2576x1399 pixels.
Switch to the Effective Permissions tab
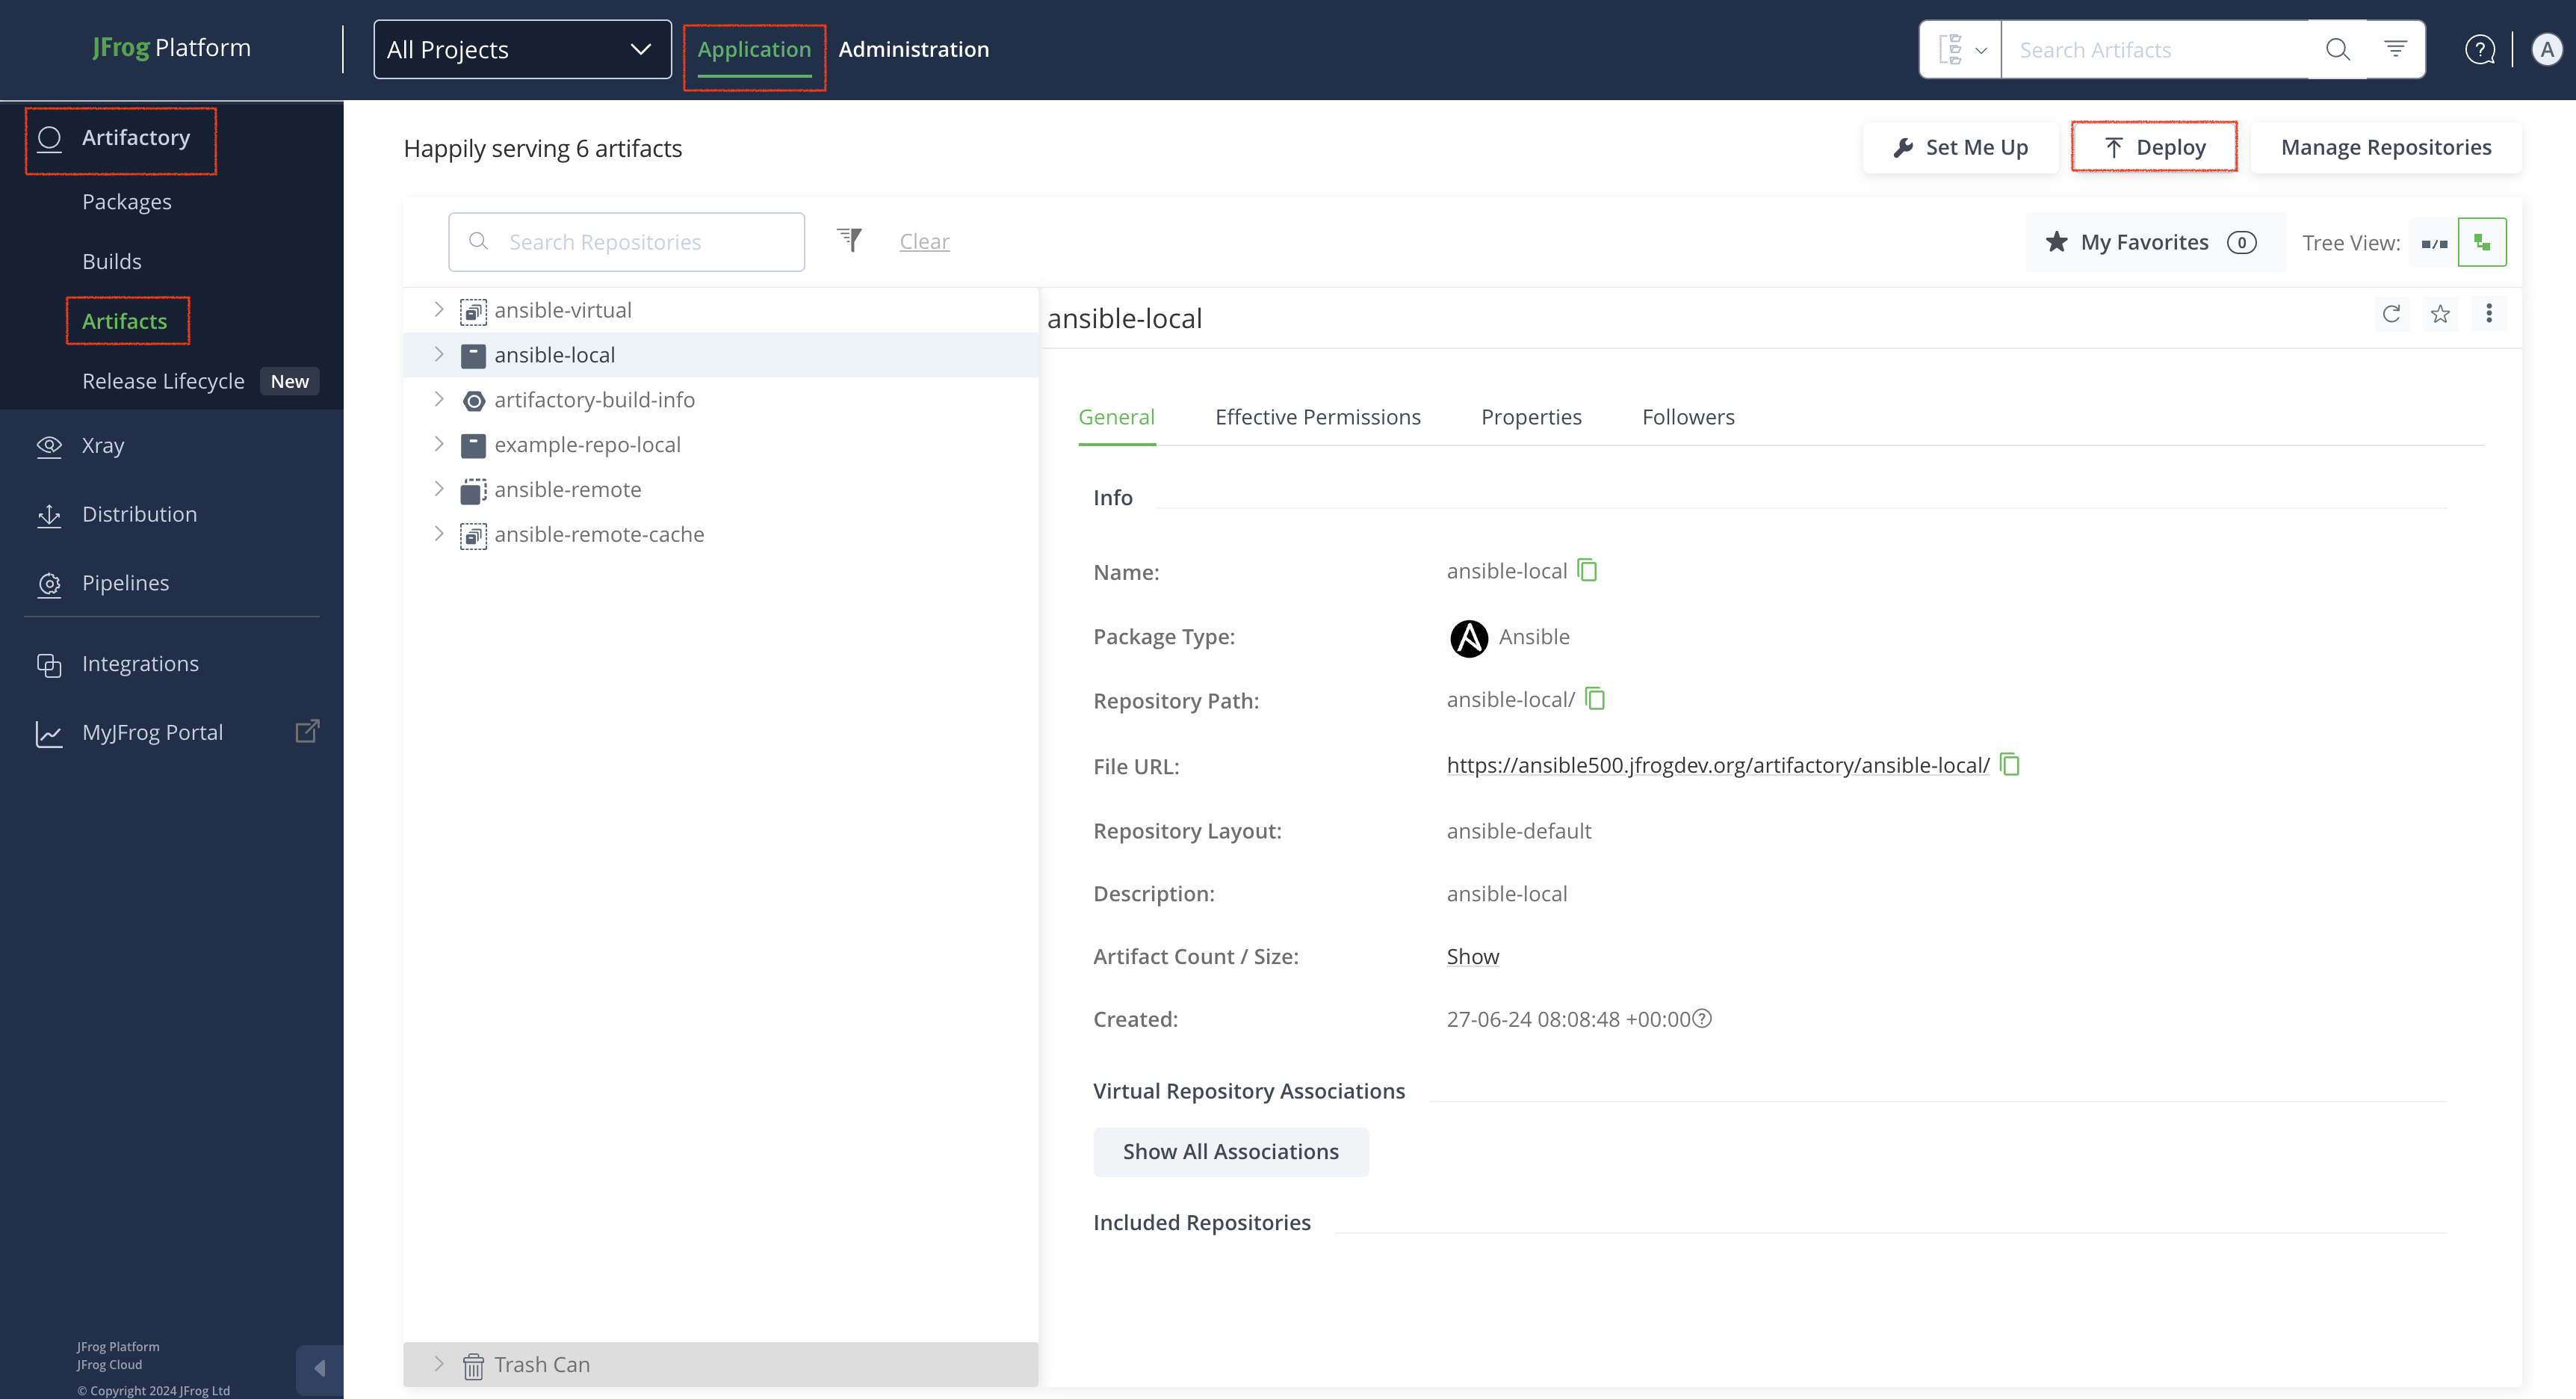tap(1317, 417)
